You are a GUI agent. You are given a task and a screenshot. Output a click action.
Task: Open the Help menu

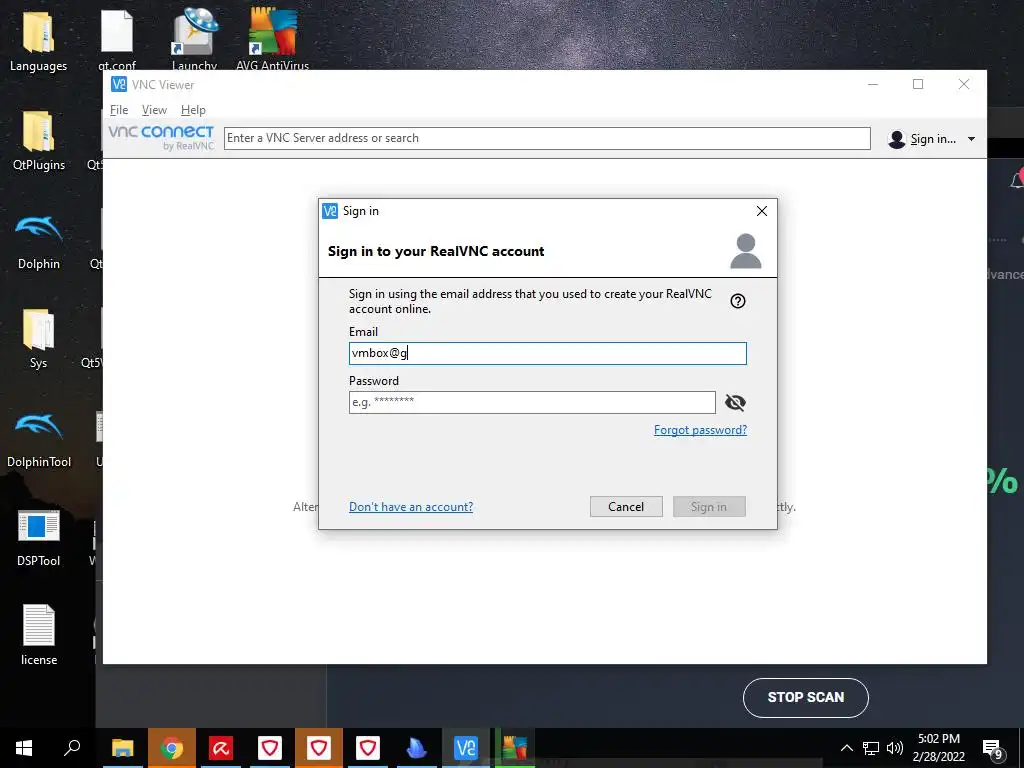[x=193, y=110]
